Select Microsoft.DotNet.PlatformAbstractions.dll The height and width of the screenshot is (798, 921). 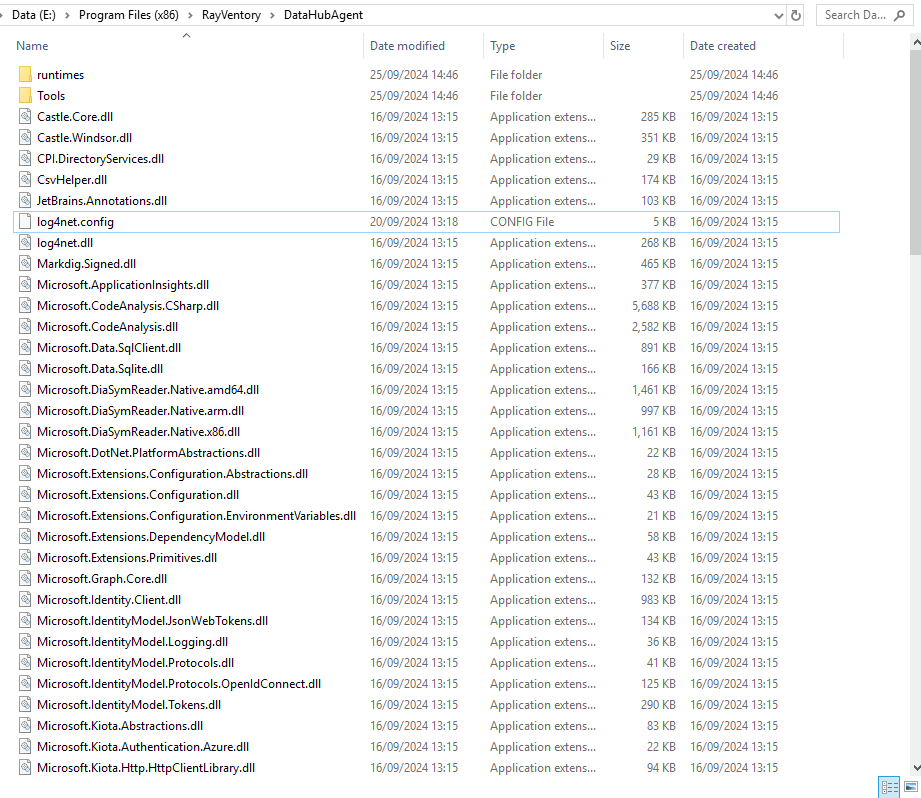coord(149,453)
